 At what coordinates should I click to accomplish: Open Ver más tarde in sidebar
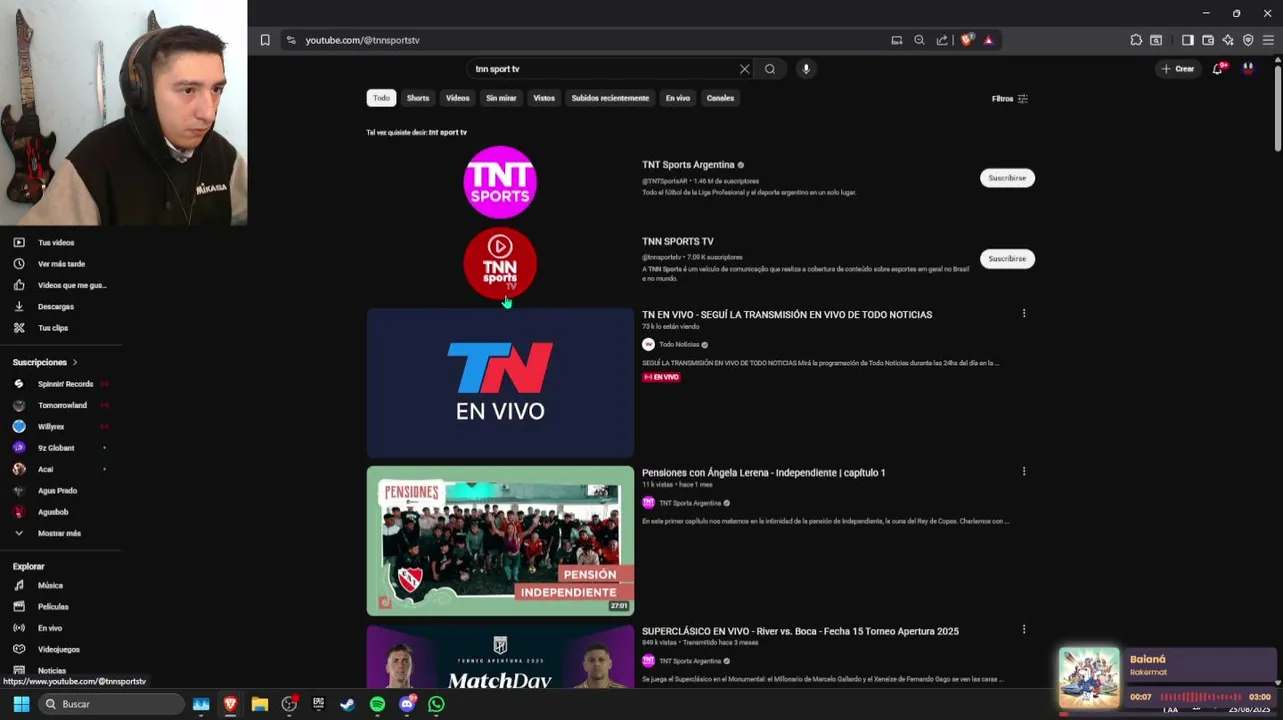pyautogui.click(x=61, y=264)
